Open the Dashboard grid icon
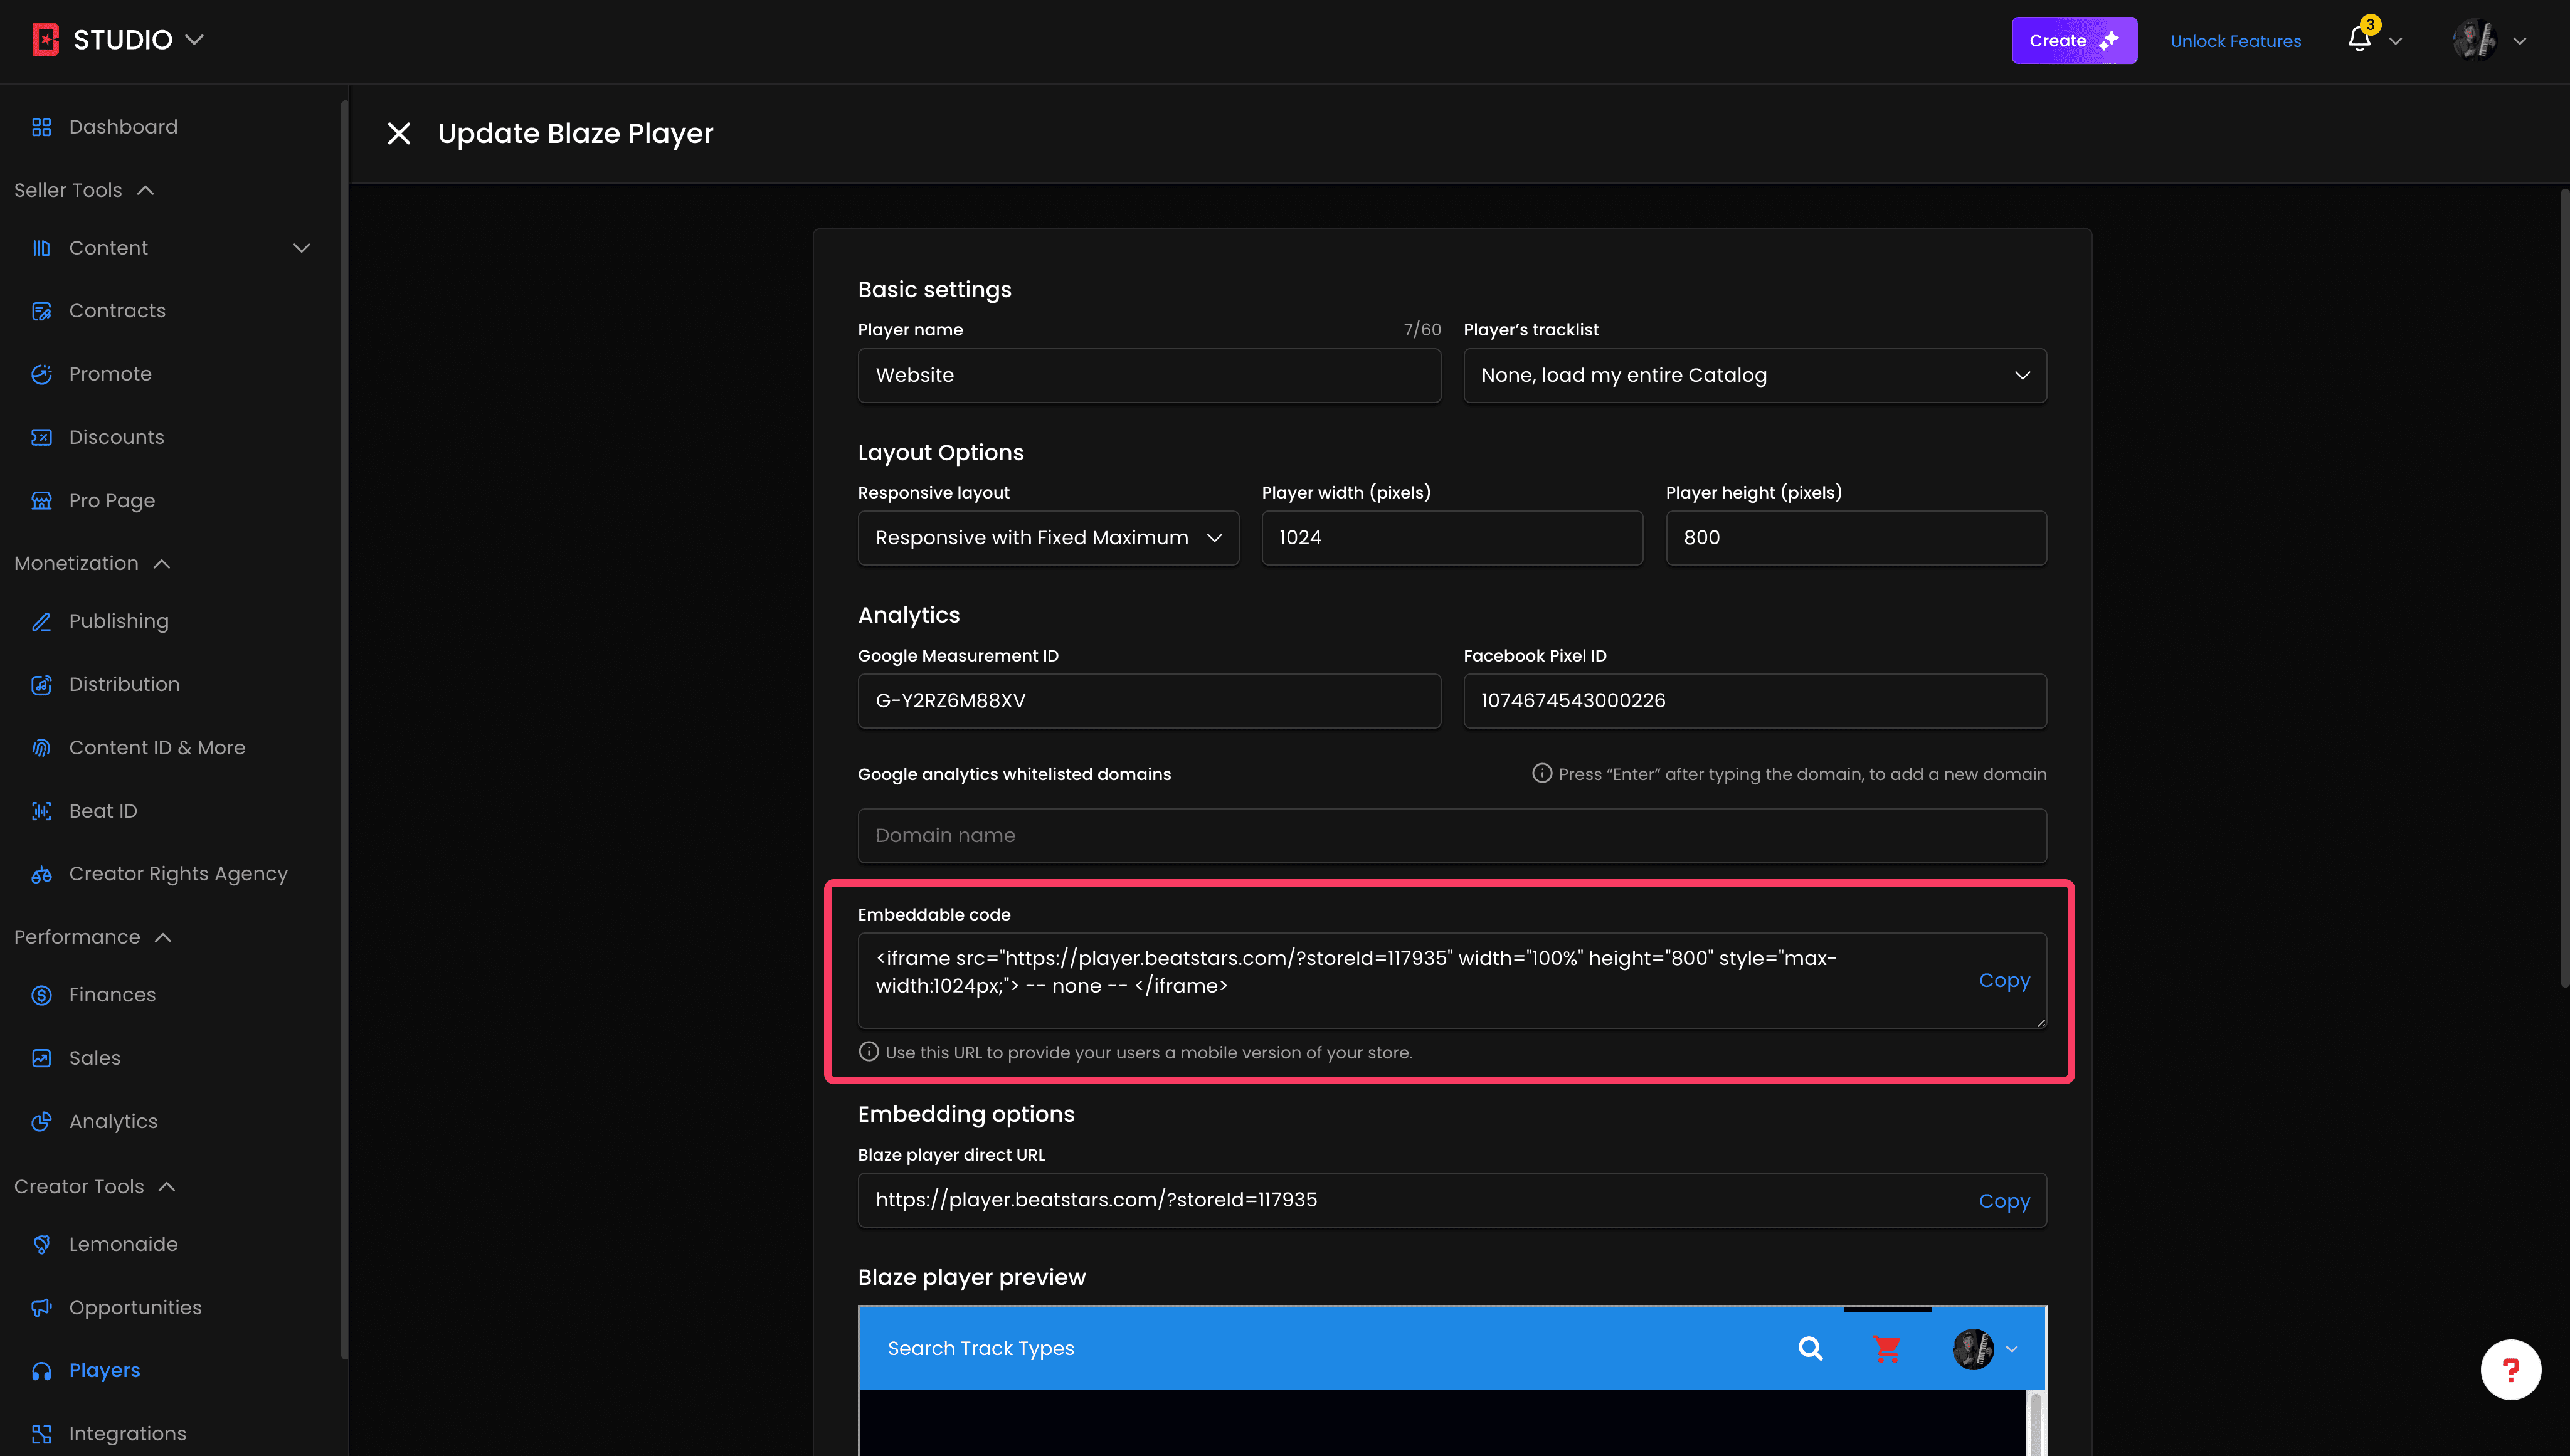Image resolution: width=2570 pixels, height=1456 pixels. pyautogui.click(x=41, y=127)
